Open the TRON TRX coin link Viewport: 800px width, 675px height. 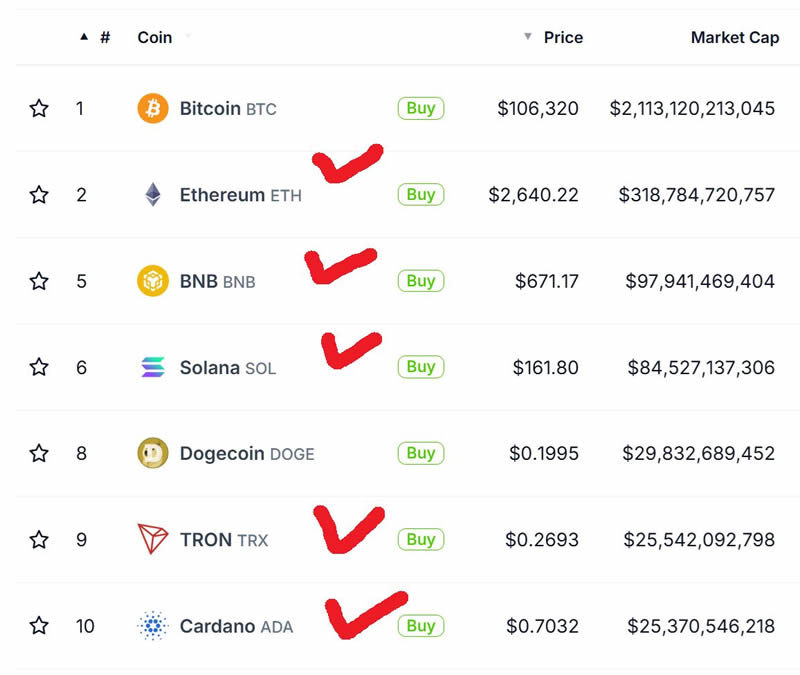coord(224,540)
